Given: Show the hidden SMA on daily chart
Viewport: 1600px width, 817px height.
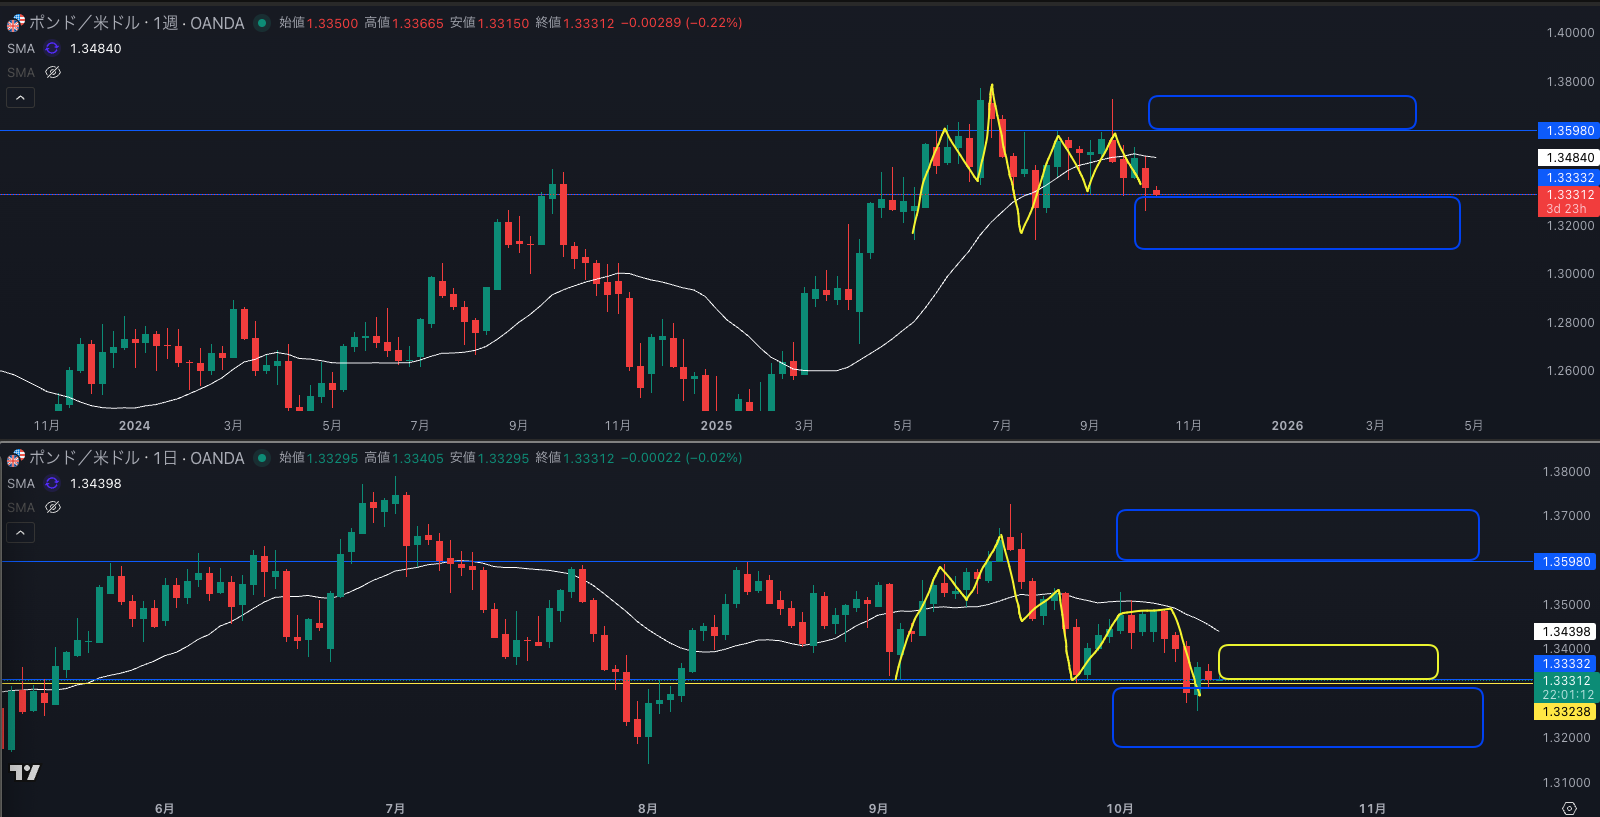Looking at the screenshot, I should coord(53,507).
